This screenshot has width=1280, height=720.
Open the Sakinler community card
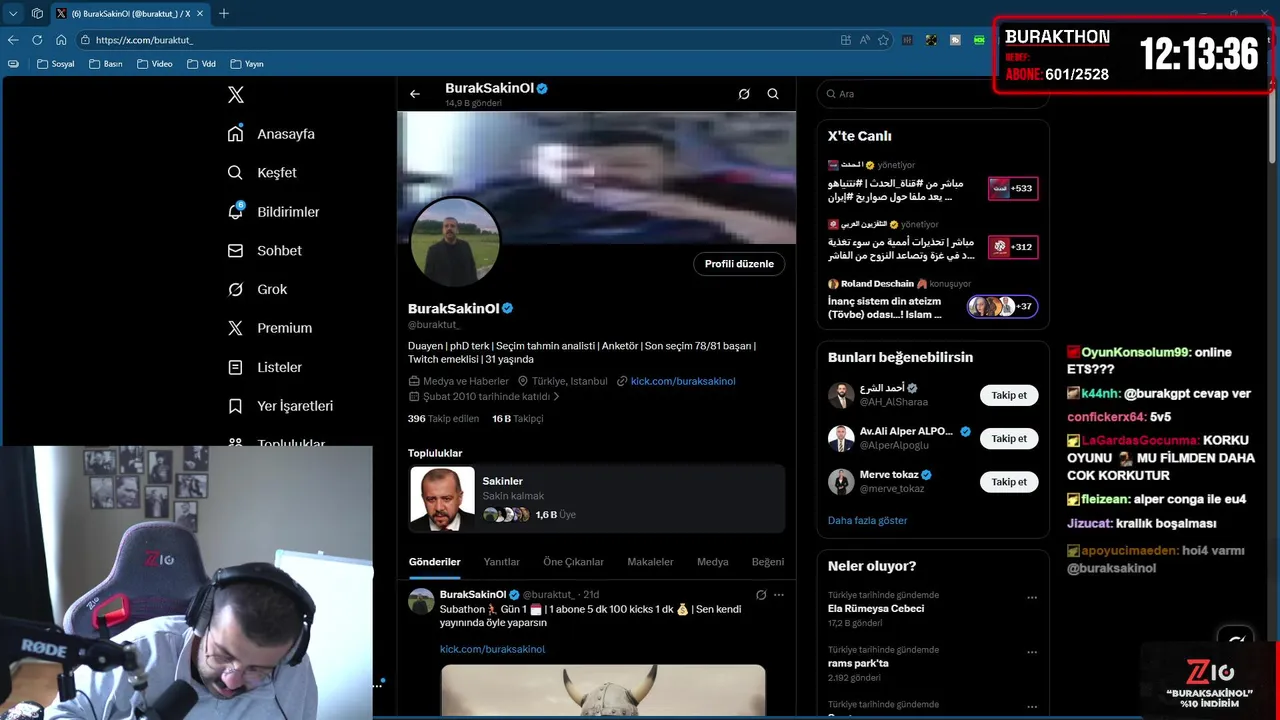(x=597, y=499)
